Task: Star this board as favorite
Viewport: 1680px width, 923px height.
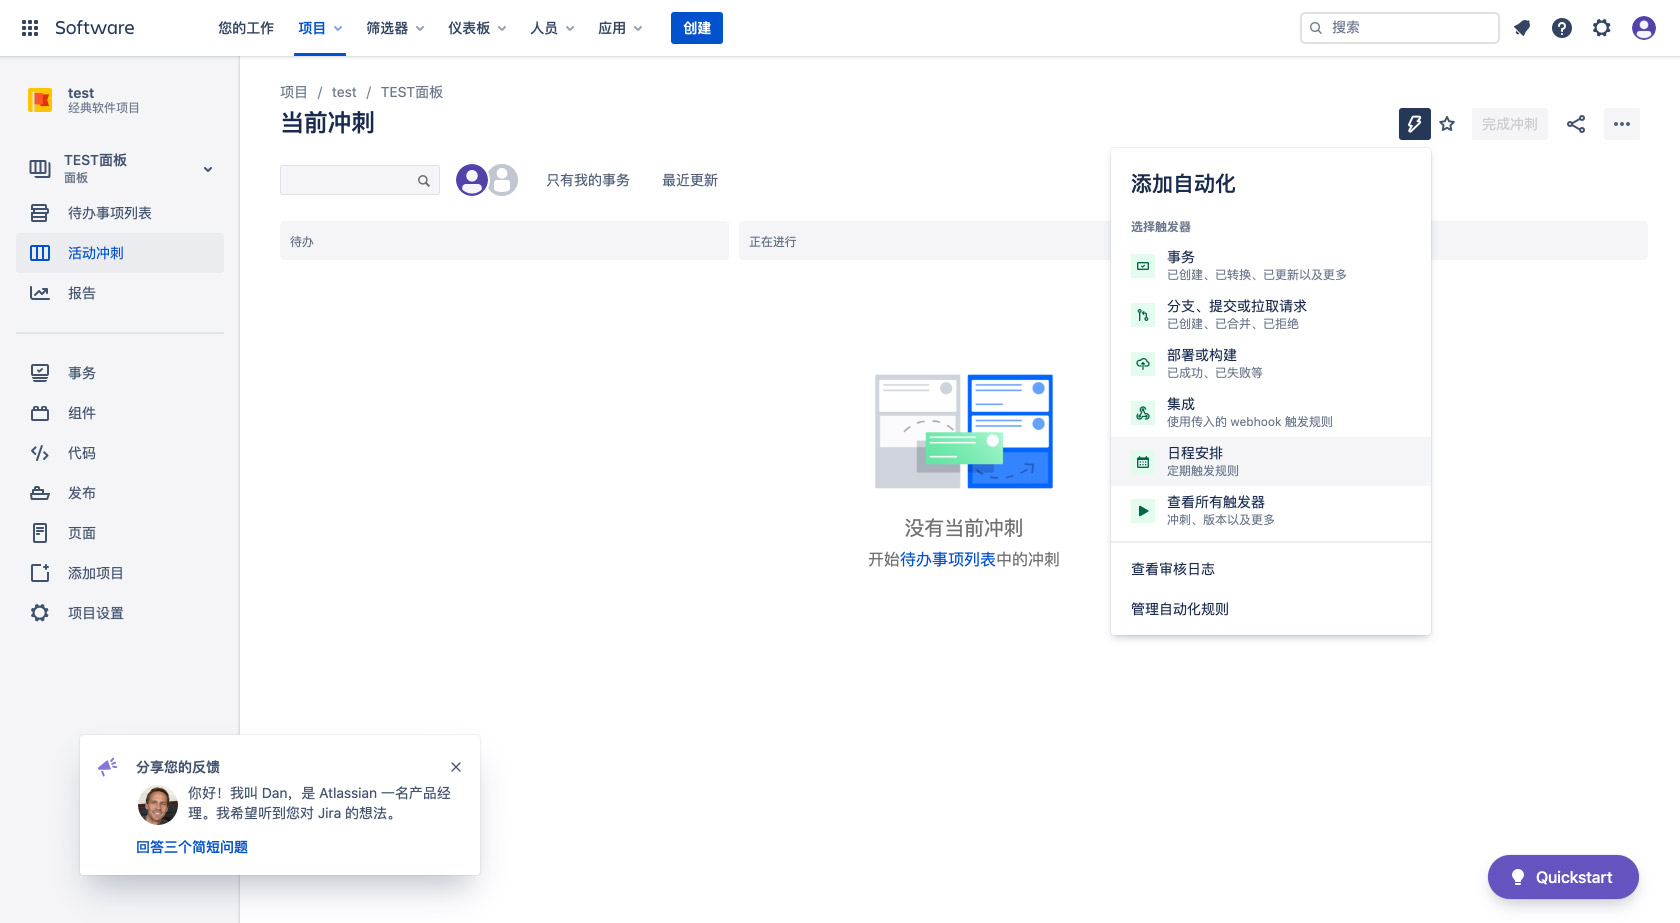Action: click(x=1447, y=124)
